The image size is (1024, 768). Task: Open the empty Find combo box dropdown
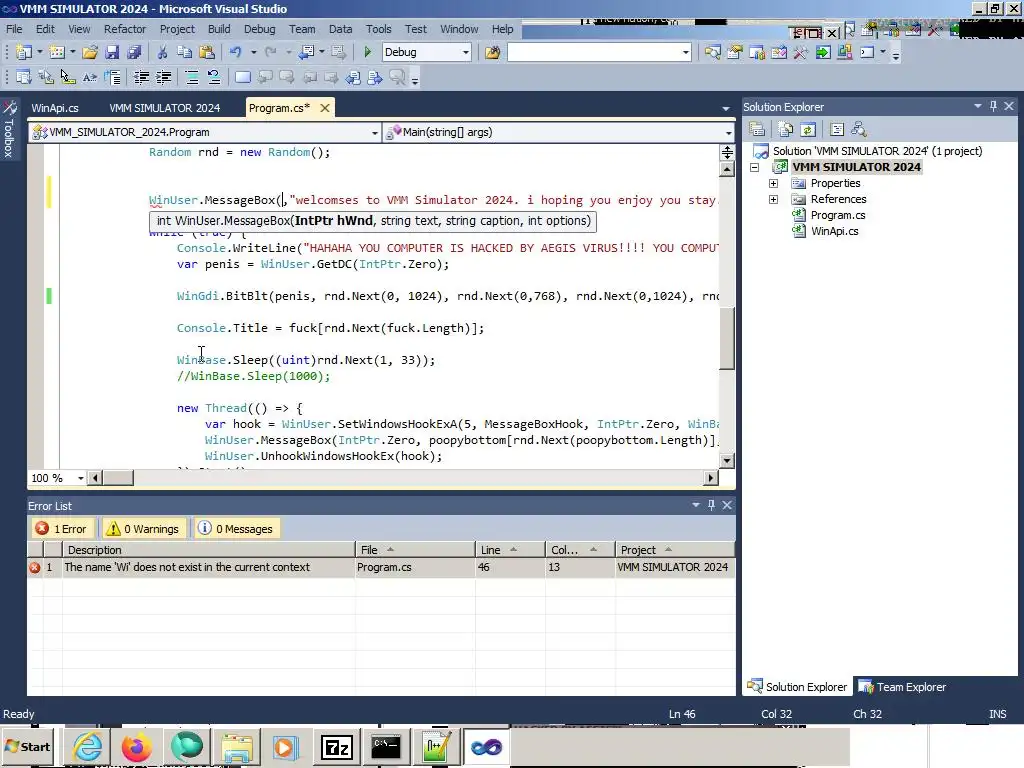point(685,52)
